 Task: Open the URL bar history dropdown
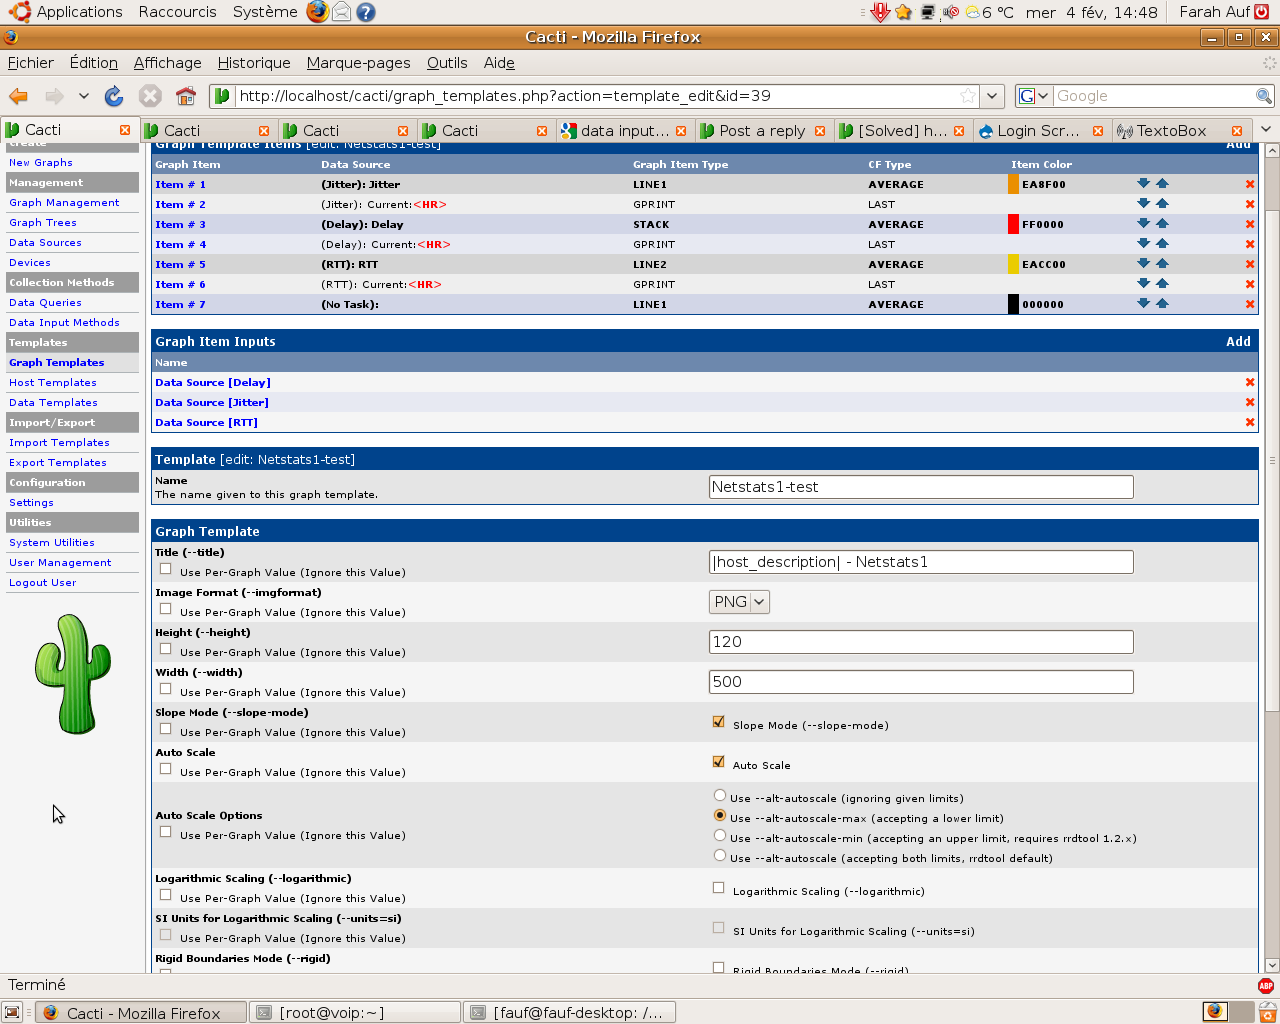tap(992, 96)
